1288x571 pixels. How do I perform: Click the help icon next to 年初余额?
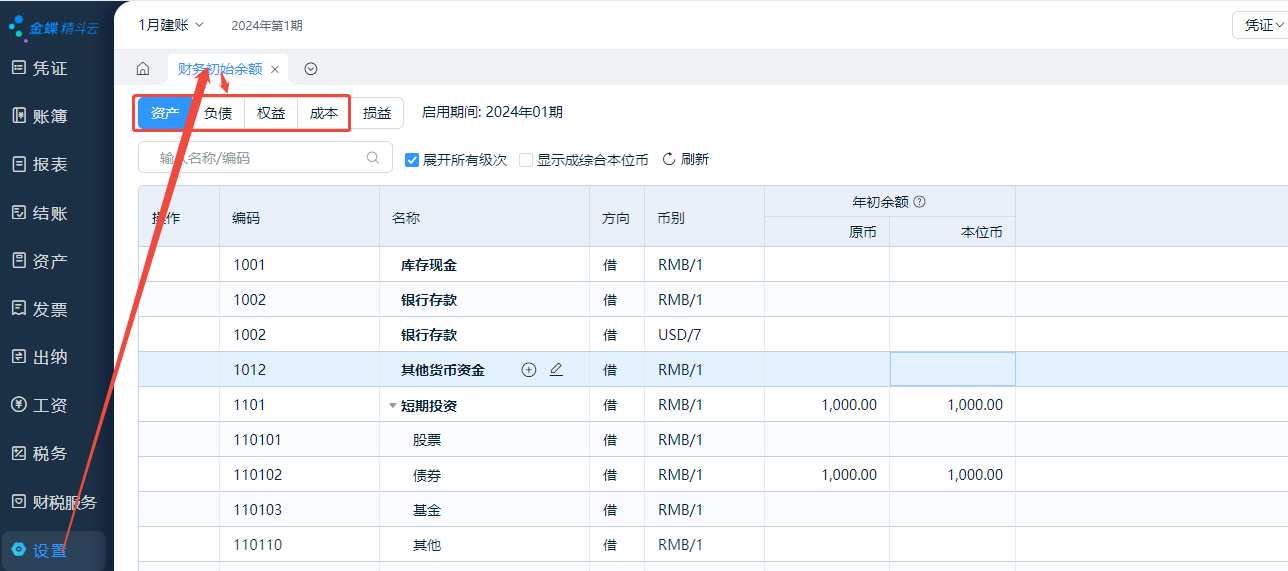(920, 202)
